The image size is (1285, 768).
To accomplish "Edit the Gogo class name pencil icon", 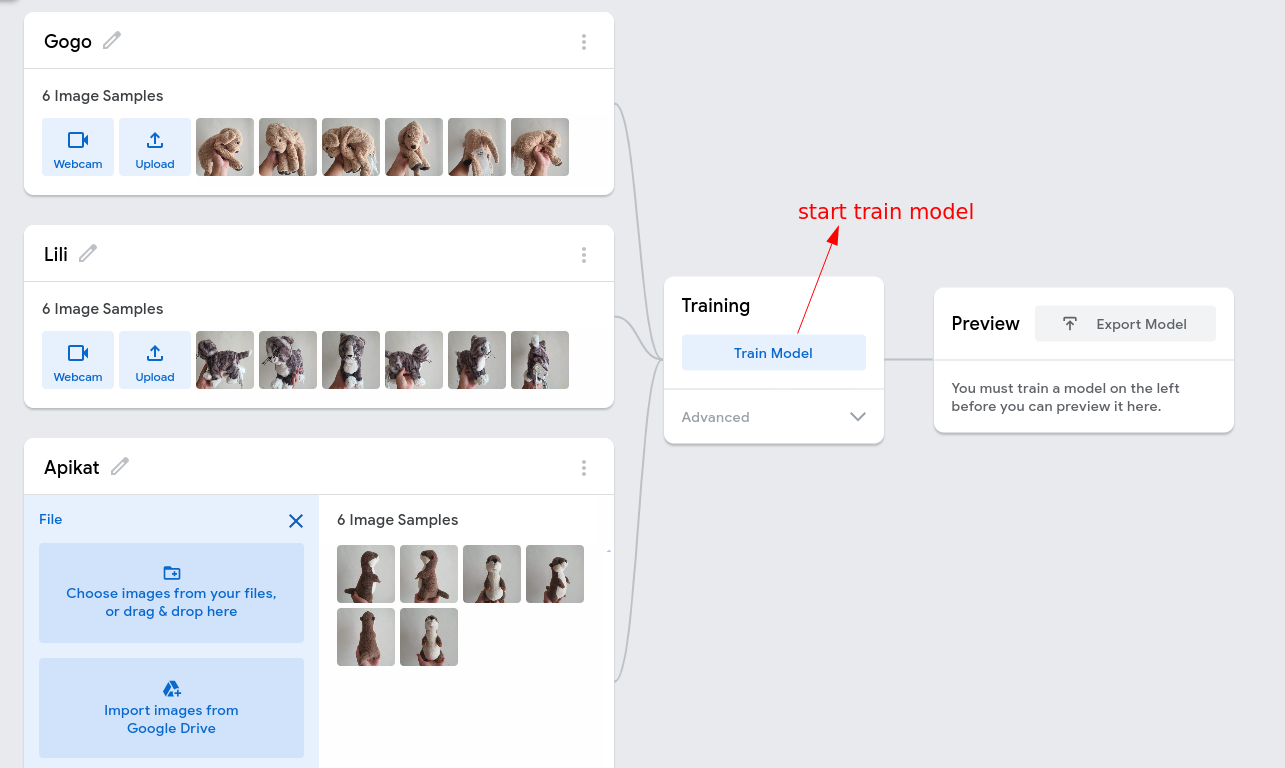I will coord(112,40).
